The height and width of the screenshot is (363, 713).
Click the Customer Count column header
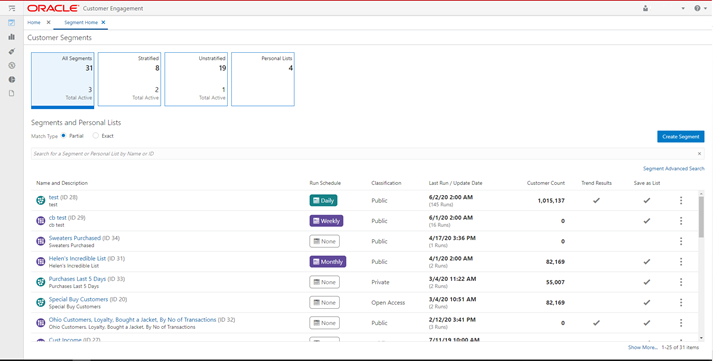(546, 183)
